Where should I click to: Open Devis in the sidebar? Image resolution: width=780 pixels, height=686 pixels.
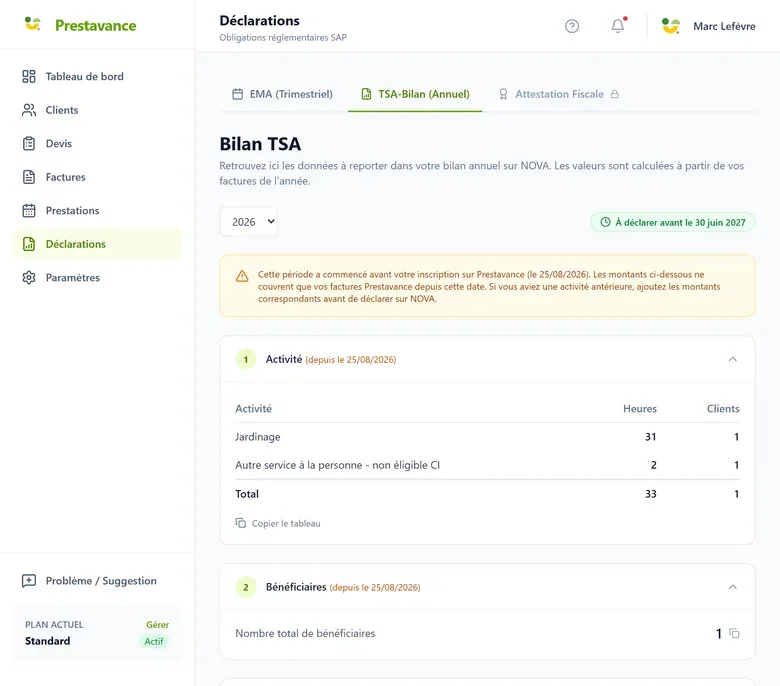97,143
